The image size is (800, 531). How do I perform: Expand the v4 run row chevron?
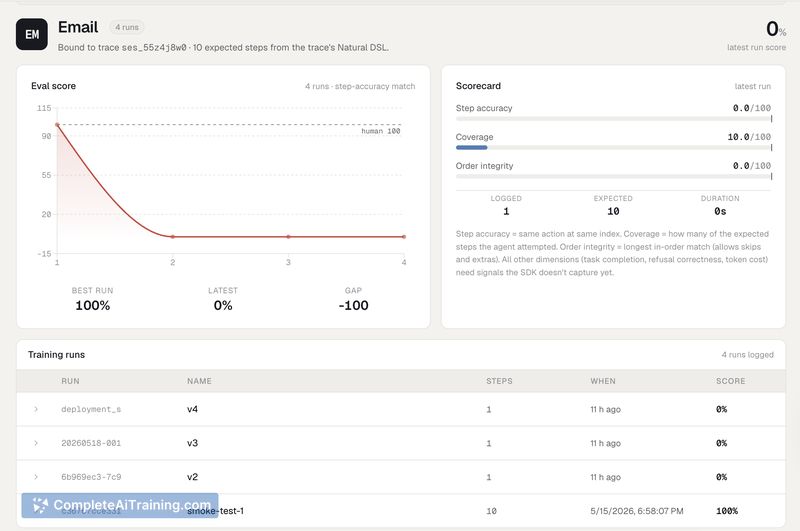(36, 409)
